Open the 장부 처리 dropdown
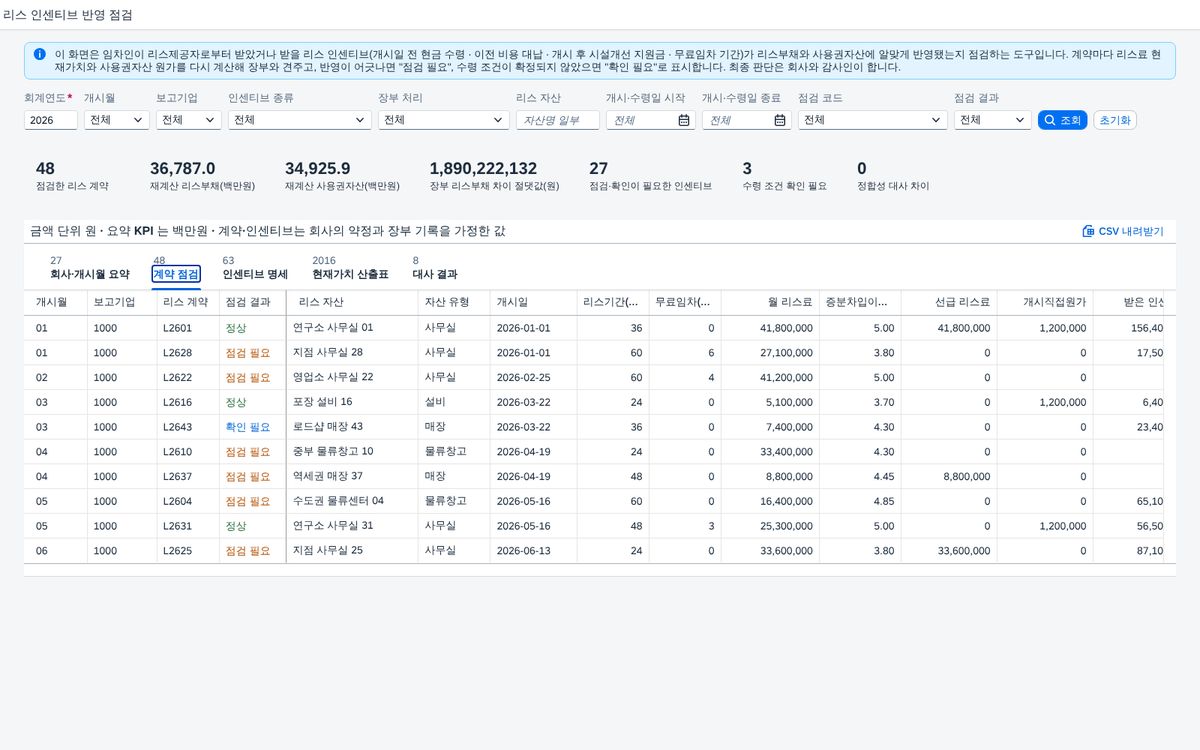The width and height of the screenshot is (1200, 750). coord(444,120)
